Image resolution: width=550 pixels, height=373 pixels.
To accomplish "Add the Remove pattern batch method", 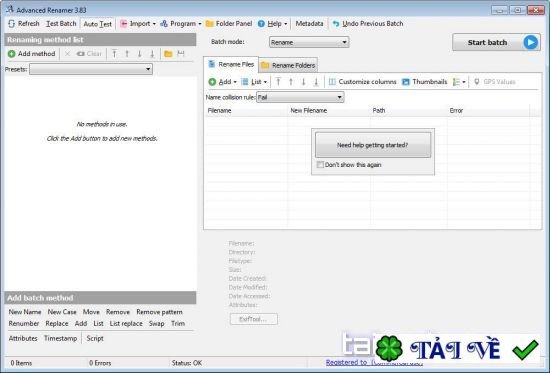I will [160, 312].
